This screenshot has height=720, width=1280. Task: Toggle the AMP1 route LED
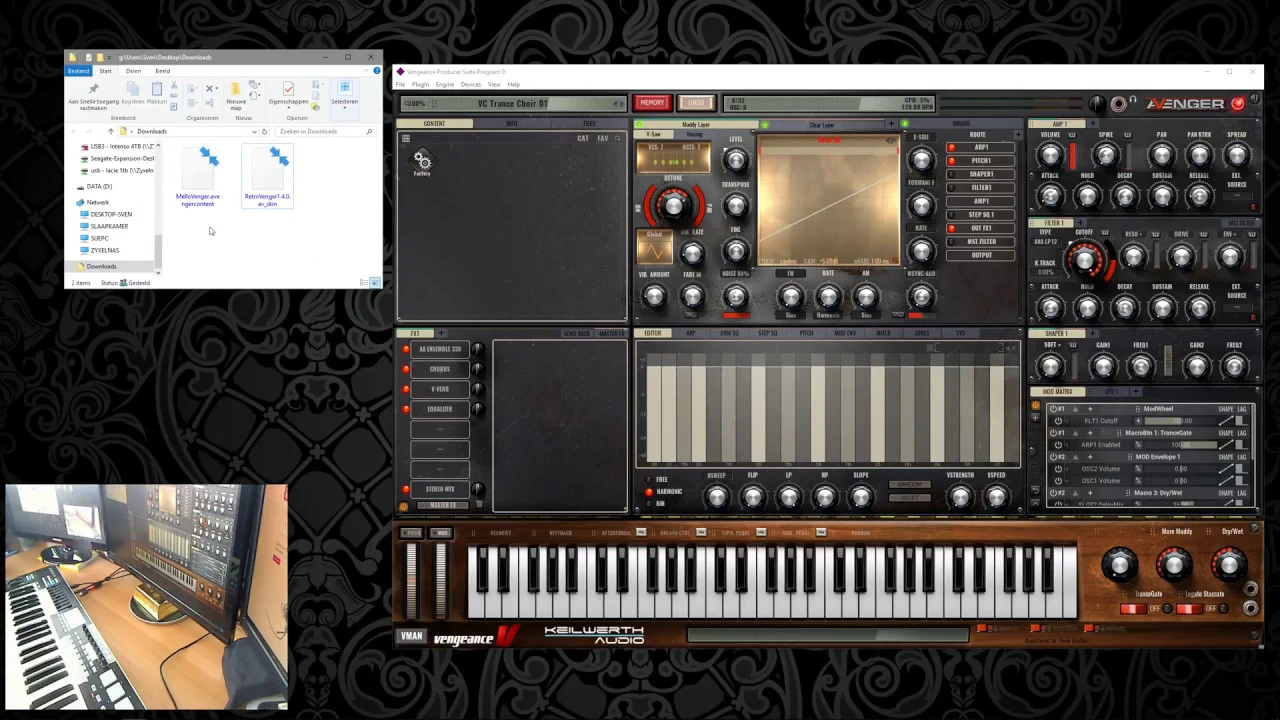coord(951,147)
